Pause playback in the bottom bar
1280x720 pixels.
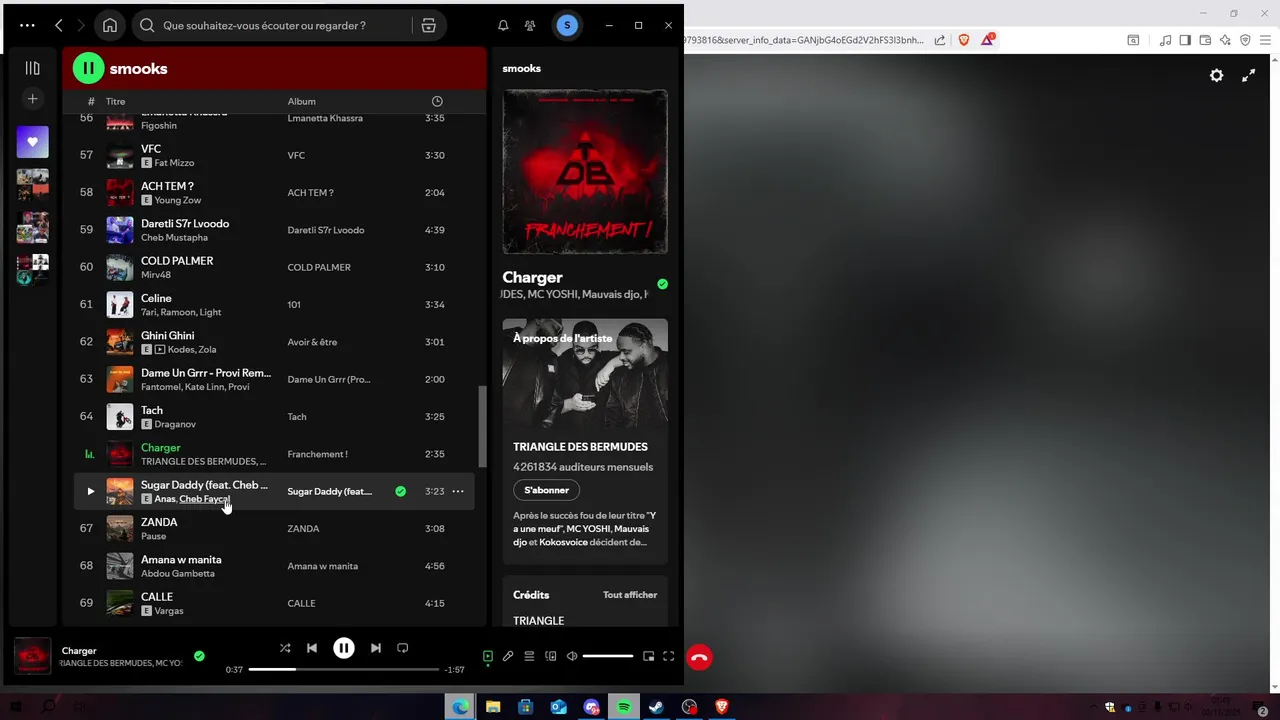click(343, 648)
